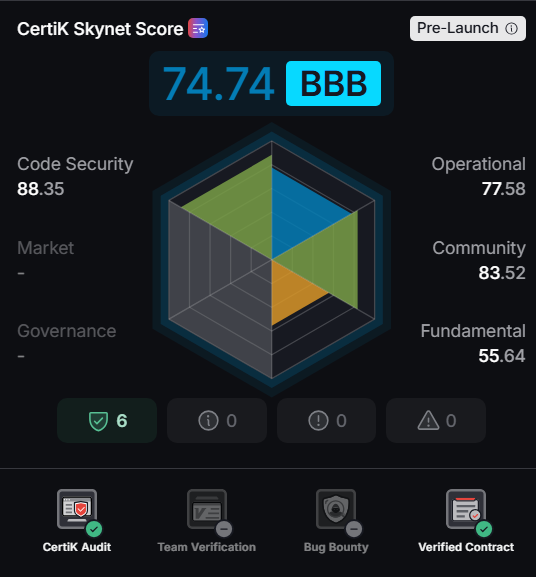Click the Pre-Launch info icon

click(x=511, y=29)
